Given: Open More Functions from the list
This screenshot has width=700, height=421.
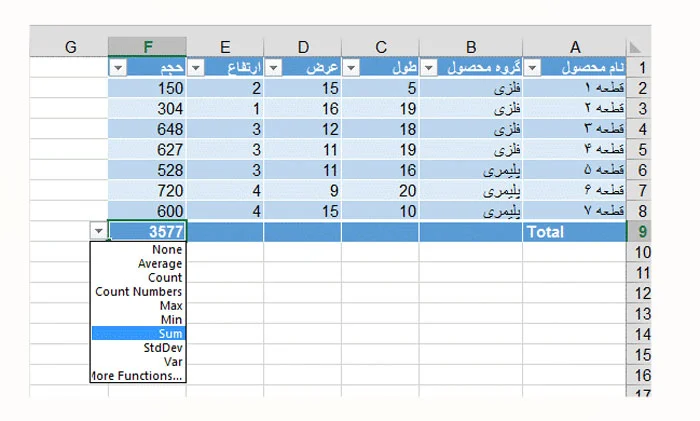Looking at the screenshot, I should (x=137, y=375).
